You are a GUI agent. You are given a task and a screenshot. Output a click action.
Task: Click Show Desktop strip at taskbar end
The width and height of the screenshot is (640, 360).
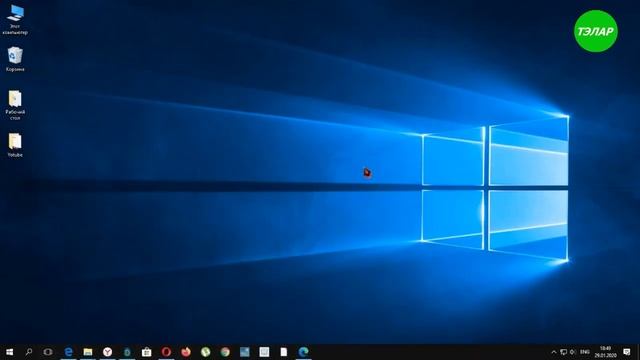pos(638,352)
